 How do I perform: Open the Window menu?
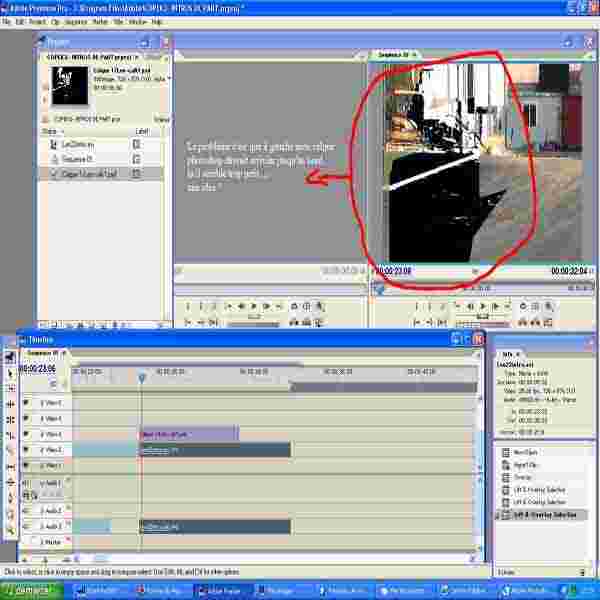click(x=137, y=22)
